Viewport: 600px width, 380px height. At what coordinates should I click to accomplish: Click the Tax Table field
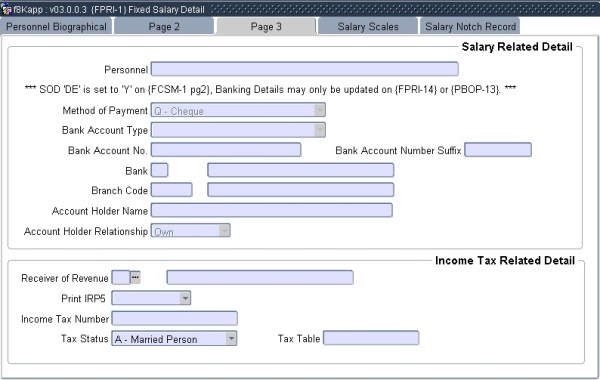(x=371, y=338)
